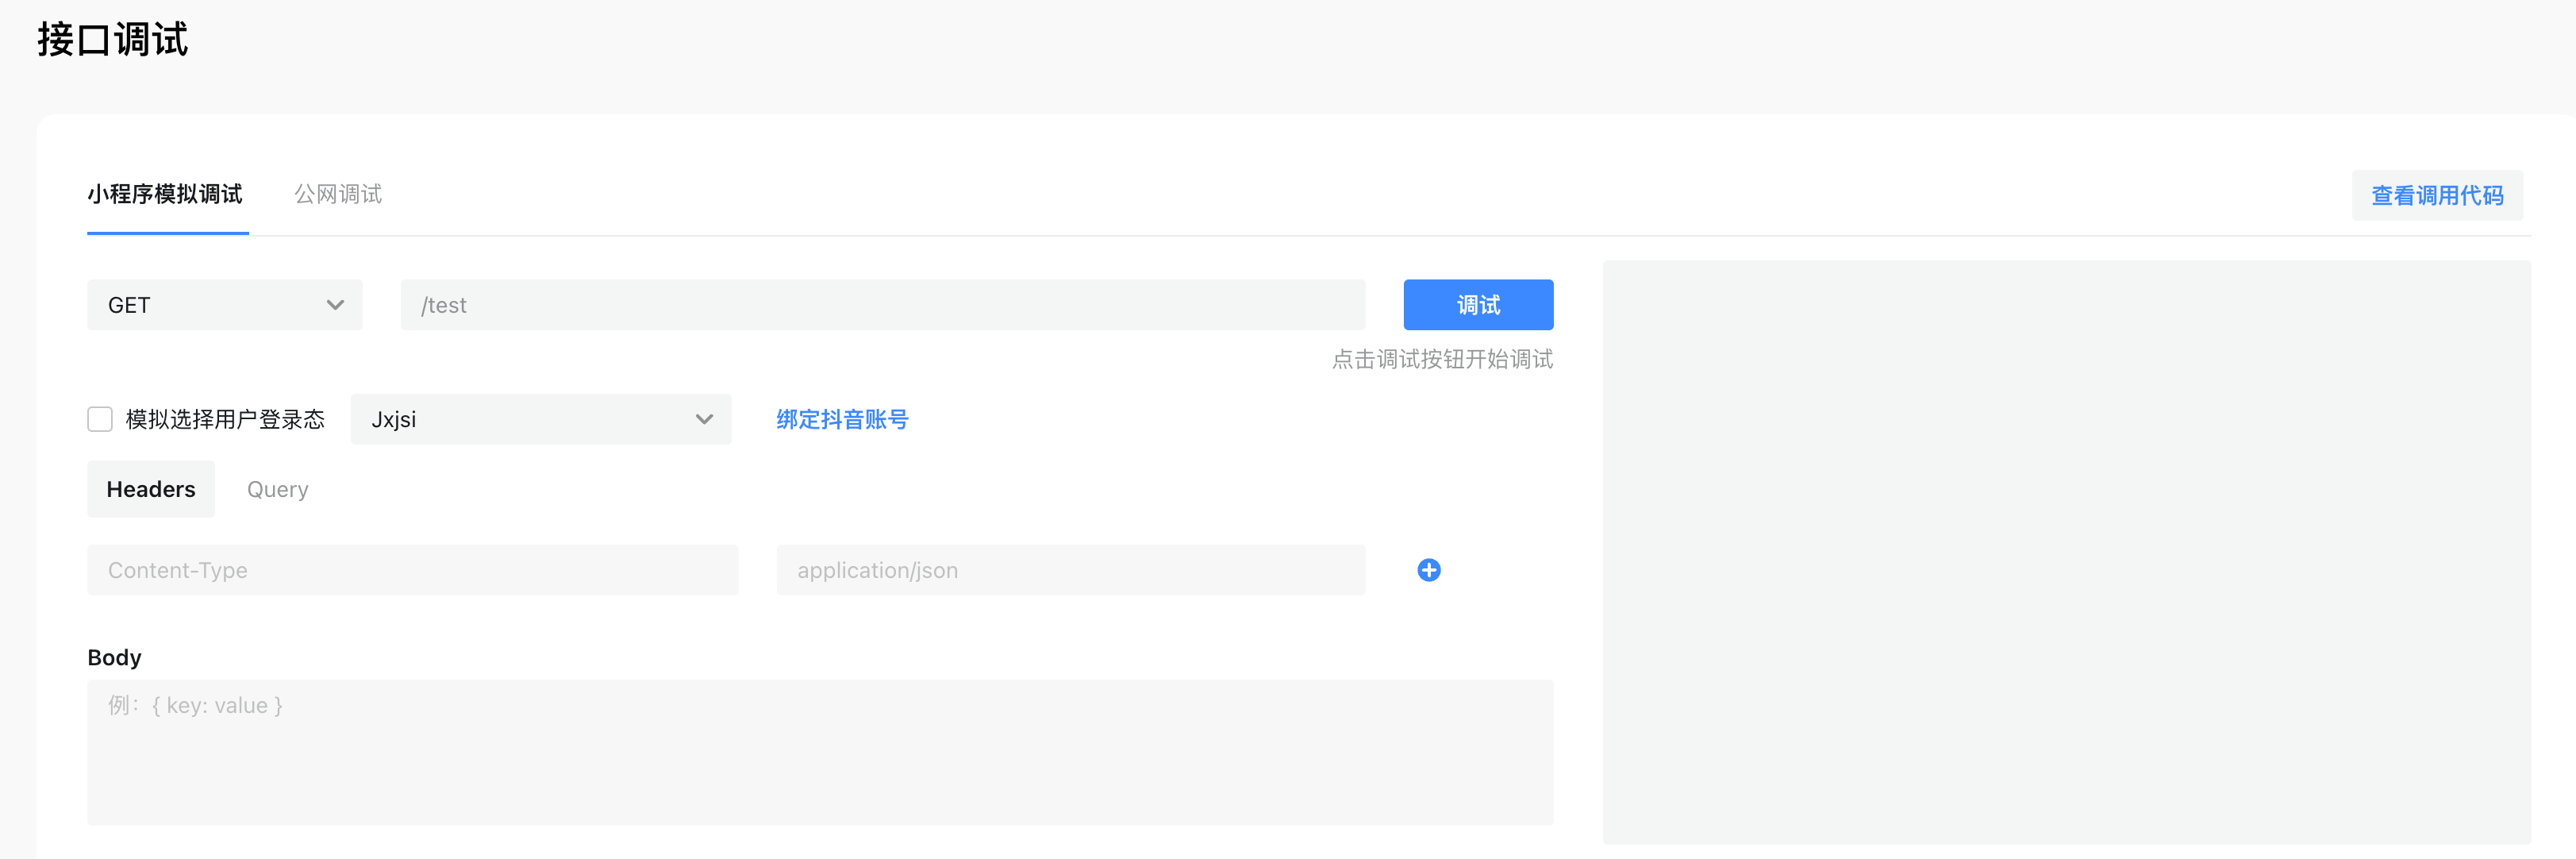
Task: Click the 接口调试 page title
Action: pos(113,40)
